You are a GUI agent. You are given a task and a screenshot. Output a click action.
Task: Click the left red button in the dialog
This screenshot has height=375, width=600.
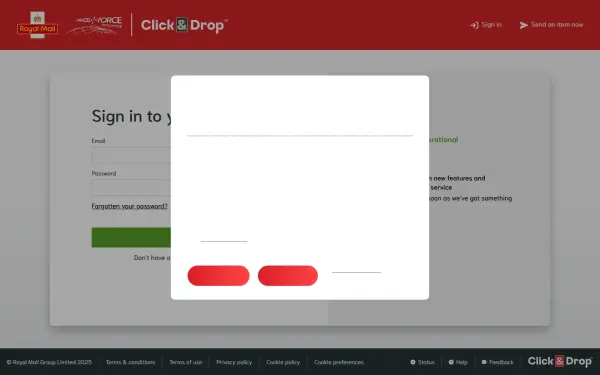point(218,276)
